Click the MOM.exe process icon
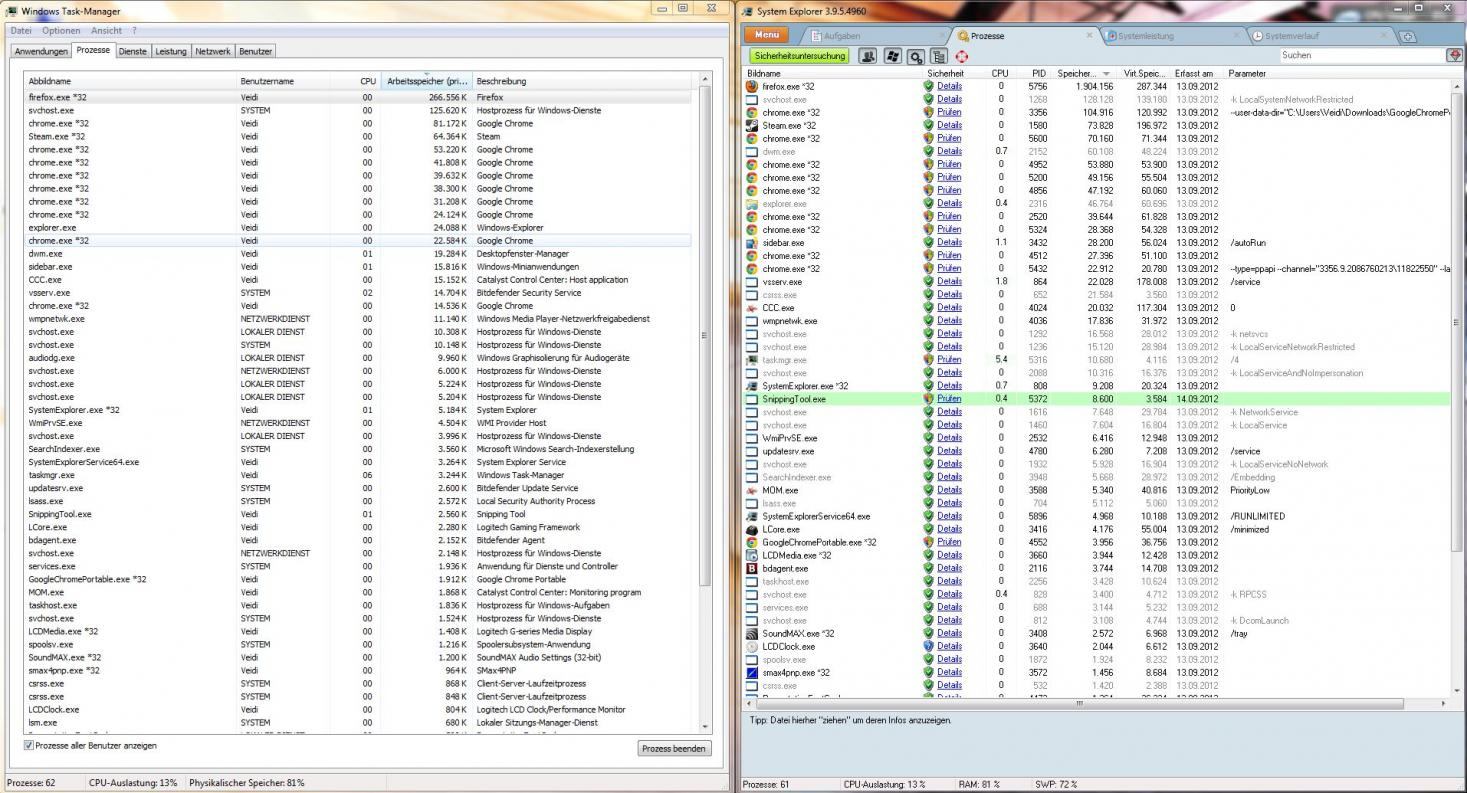The image size is (1467, 793). (x=752, y=490)
